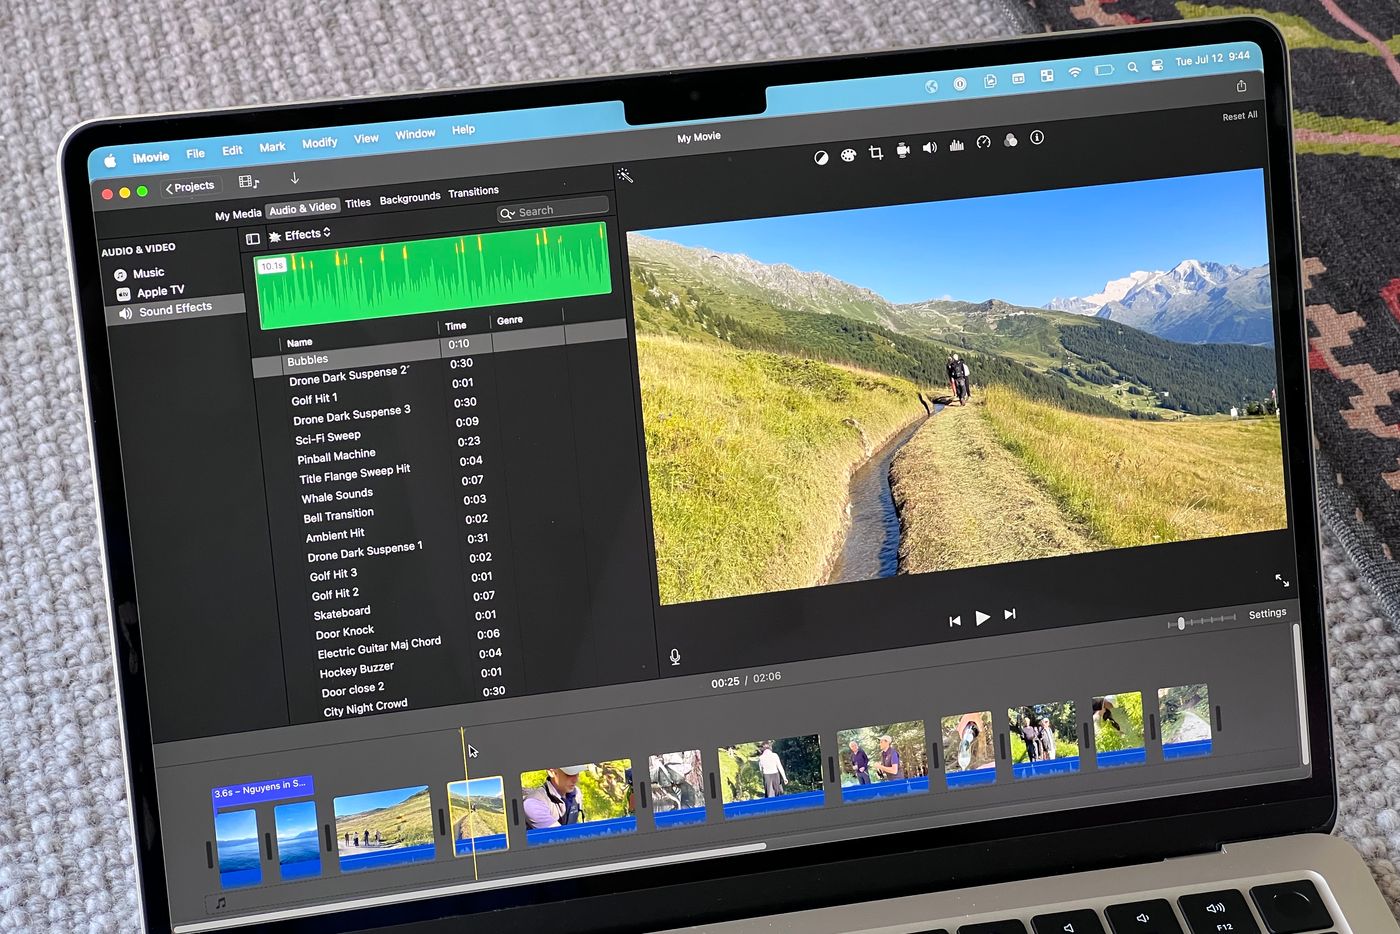The image size is (1400, 934).
Task: Click the Share icon in the toolbar
Action: (x=1241, y=86)
